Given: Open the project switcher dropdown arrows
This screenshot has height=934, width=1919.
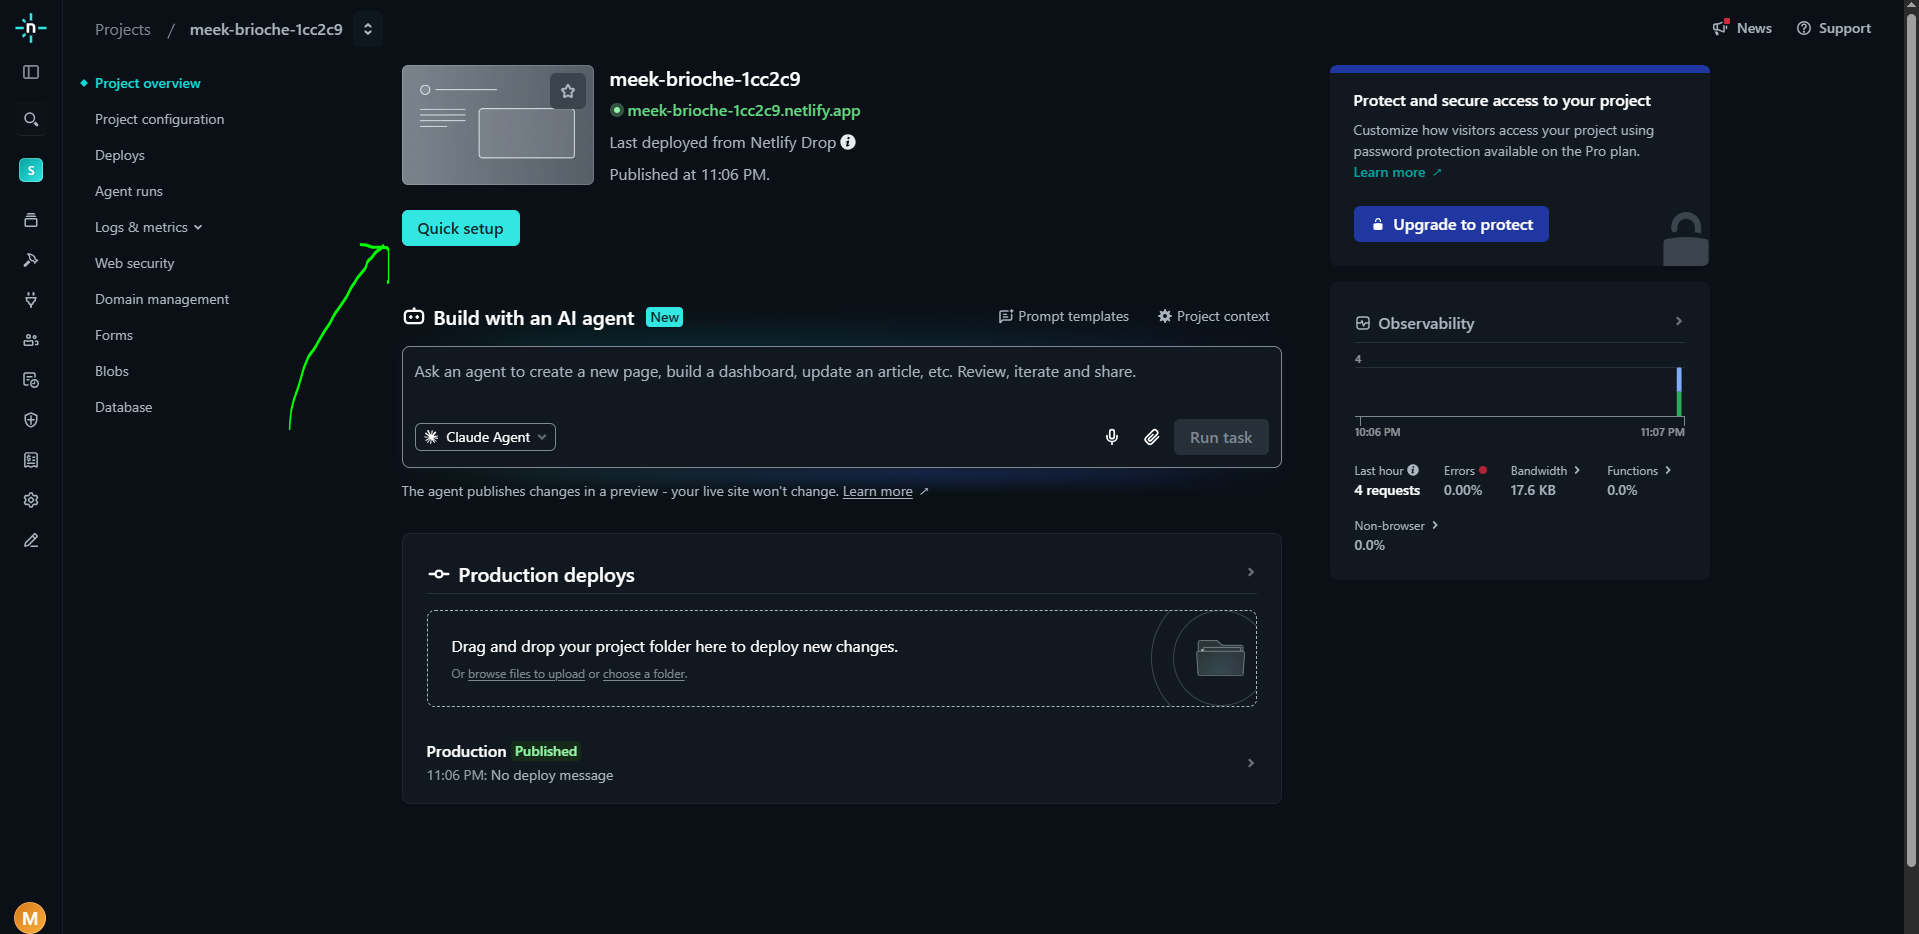Looking at the screenshot, I should click(368, 29).
